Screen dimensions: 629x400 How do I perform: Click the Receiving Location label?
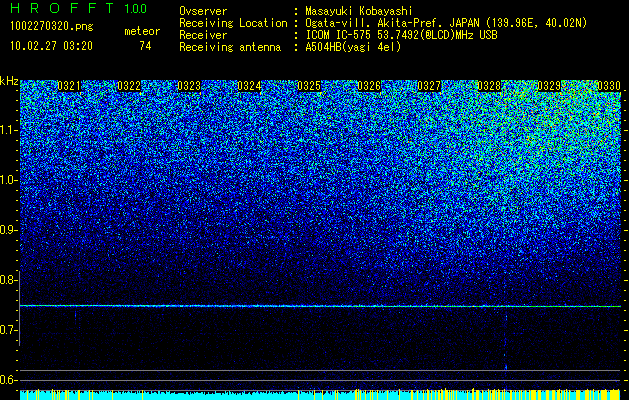[x=233, y=23]
